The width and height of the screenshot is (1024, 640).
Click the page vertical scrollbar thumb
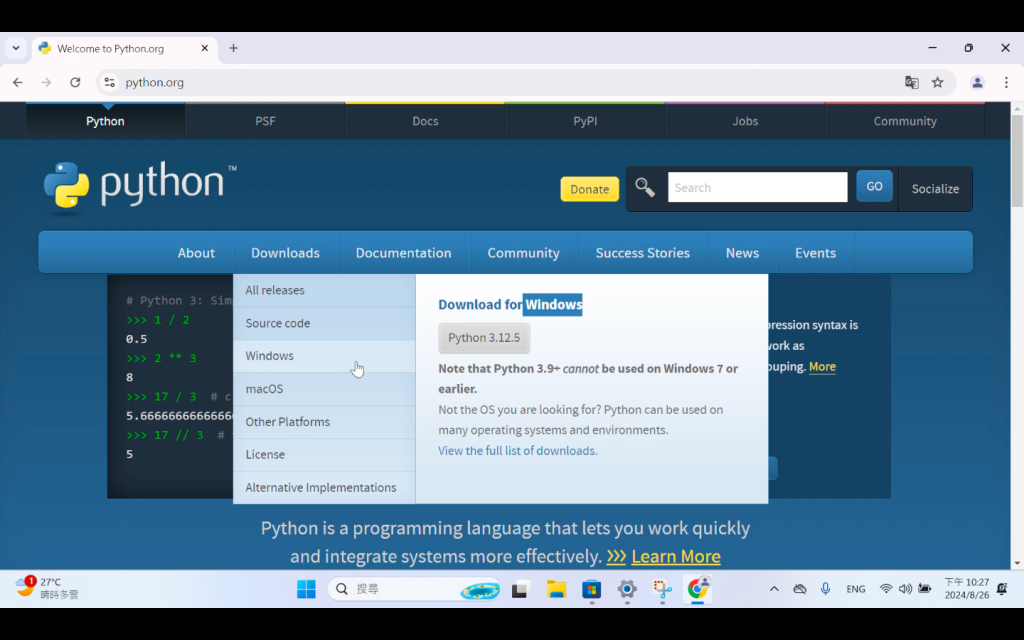(1017, 160)
